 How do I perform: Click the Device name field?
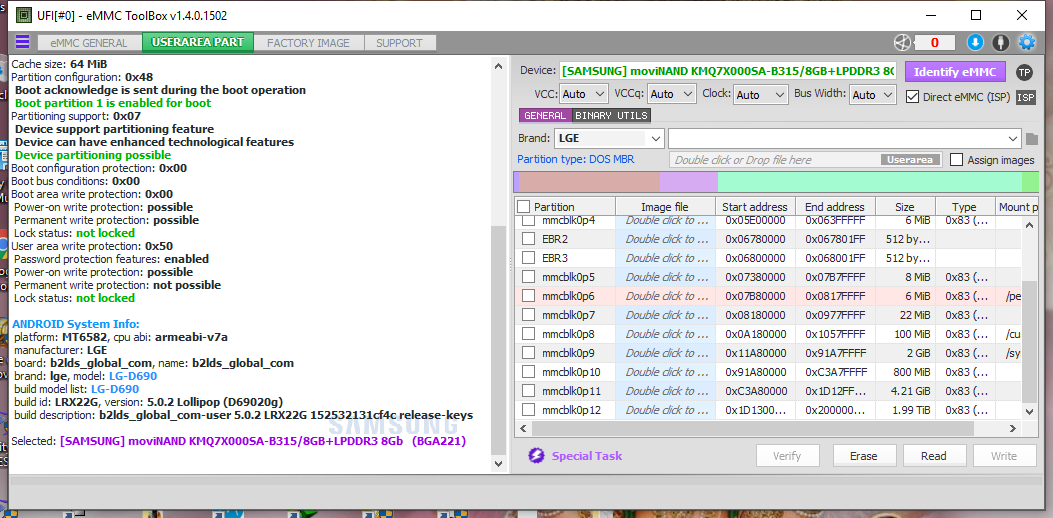pyautogui.click(x=727, y=71)
